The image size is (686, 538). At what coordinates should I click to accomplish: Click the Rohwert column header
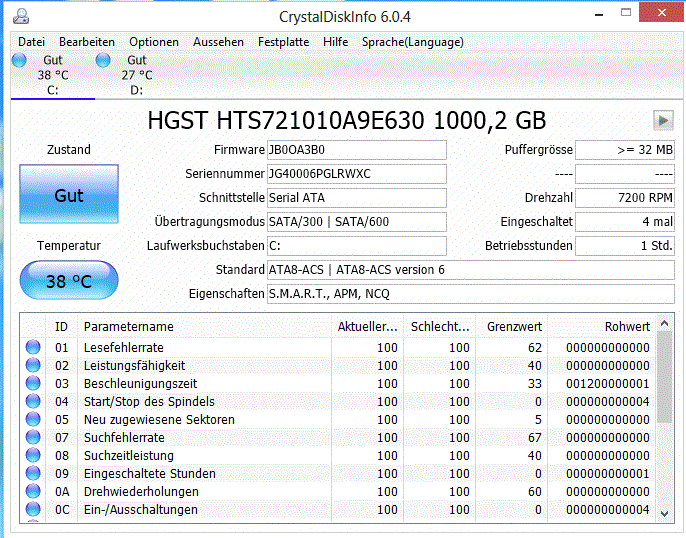[x=602, y=327]
